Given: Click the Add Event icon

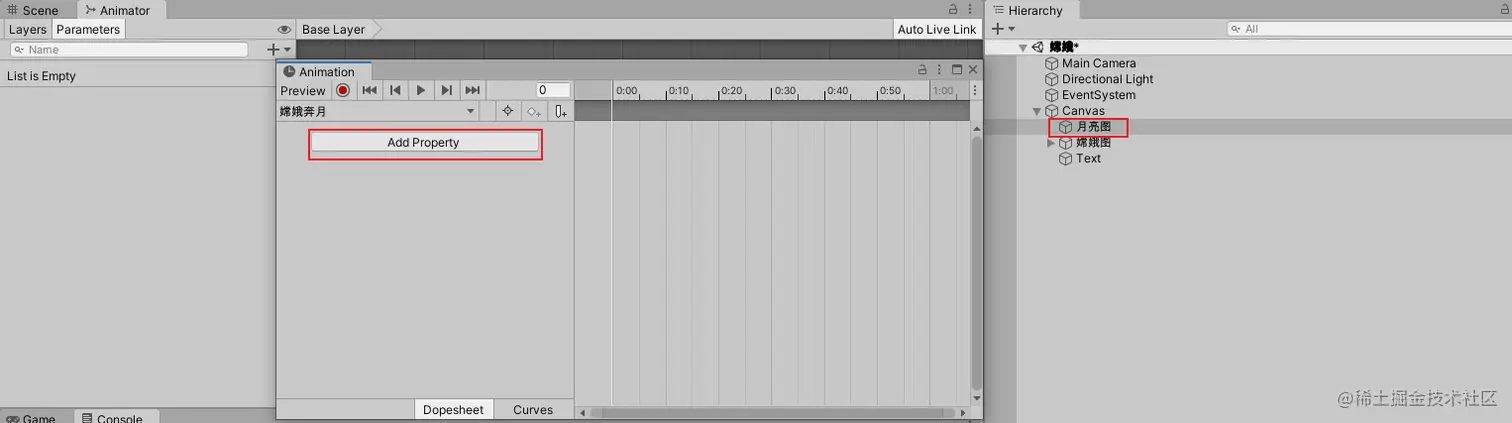Looking at the screenshot, I should (x=561, y=112).
